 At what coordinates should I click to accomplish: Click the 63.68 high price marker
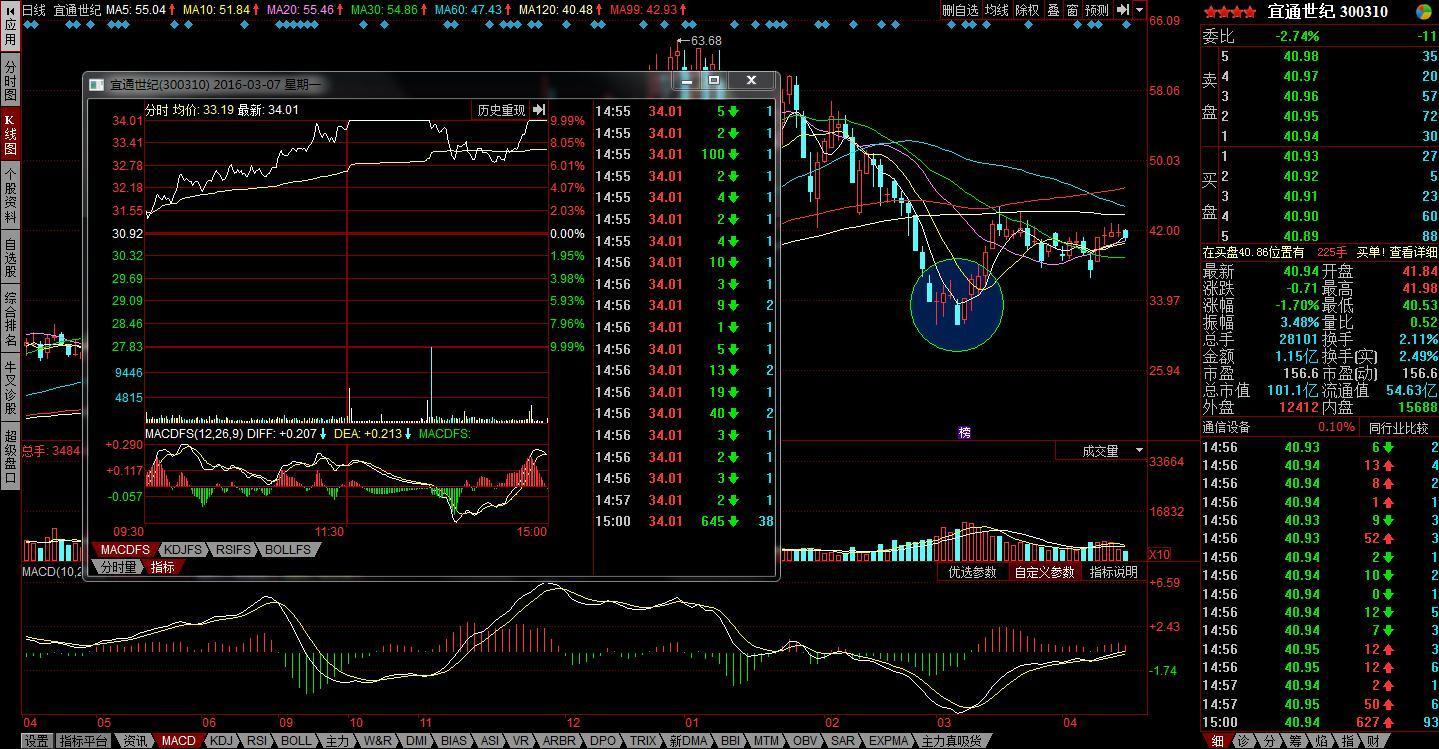click(x=705, y=41)
